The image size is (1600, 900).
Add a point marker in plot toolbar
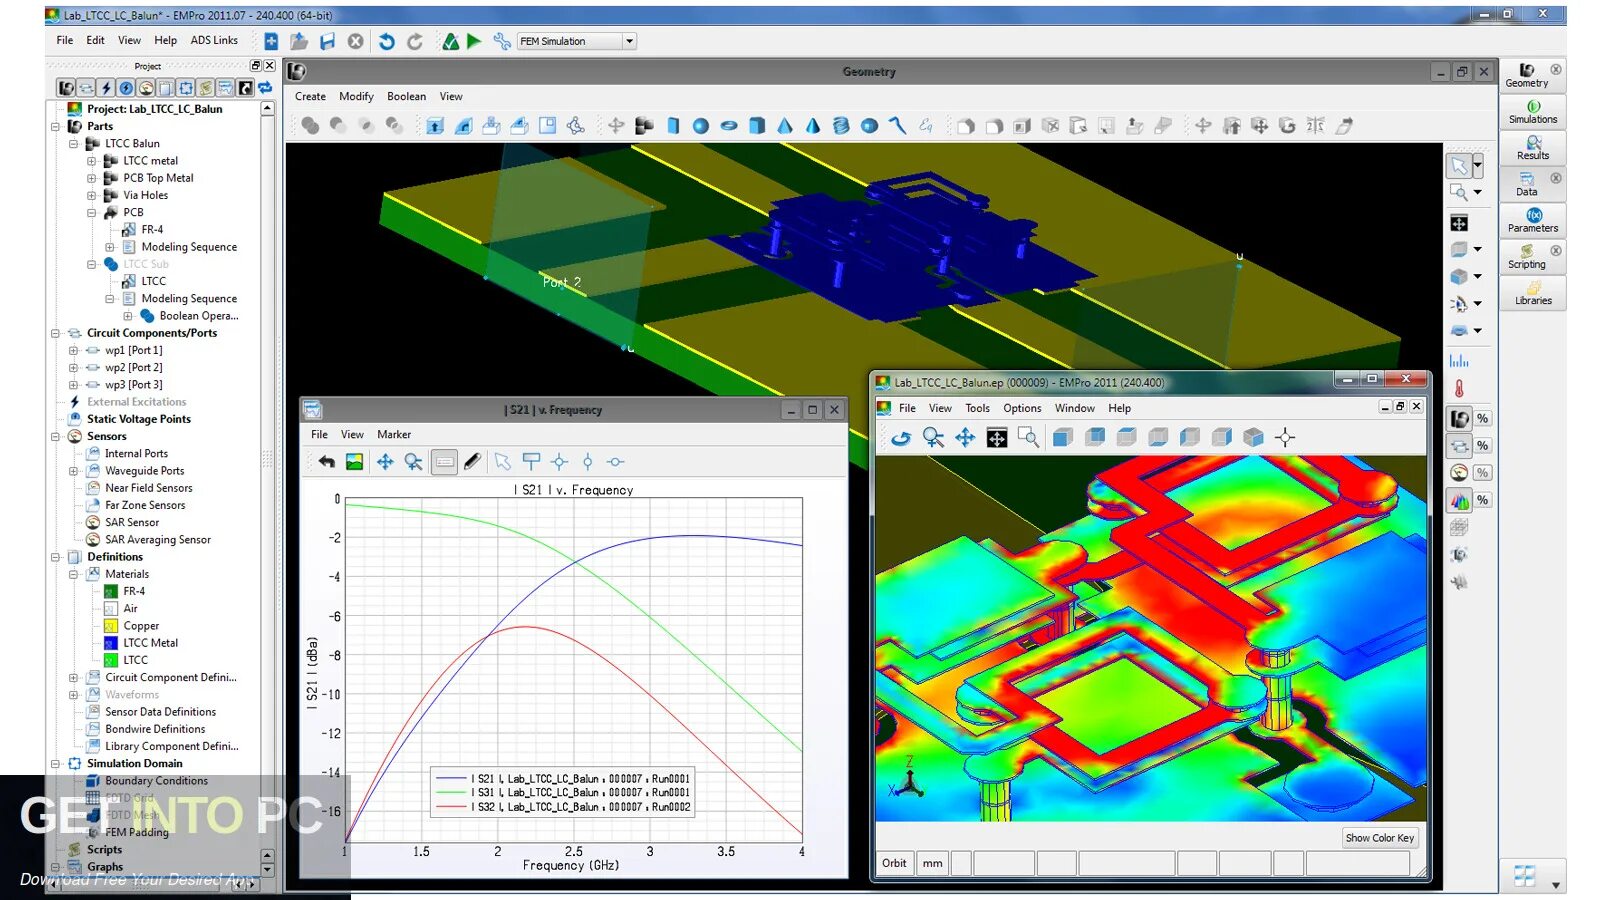click(560, 461)
